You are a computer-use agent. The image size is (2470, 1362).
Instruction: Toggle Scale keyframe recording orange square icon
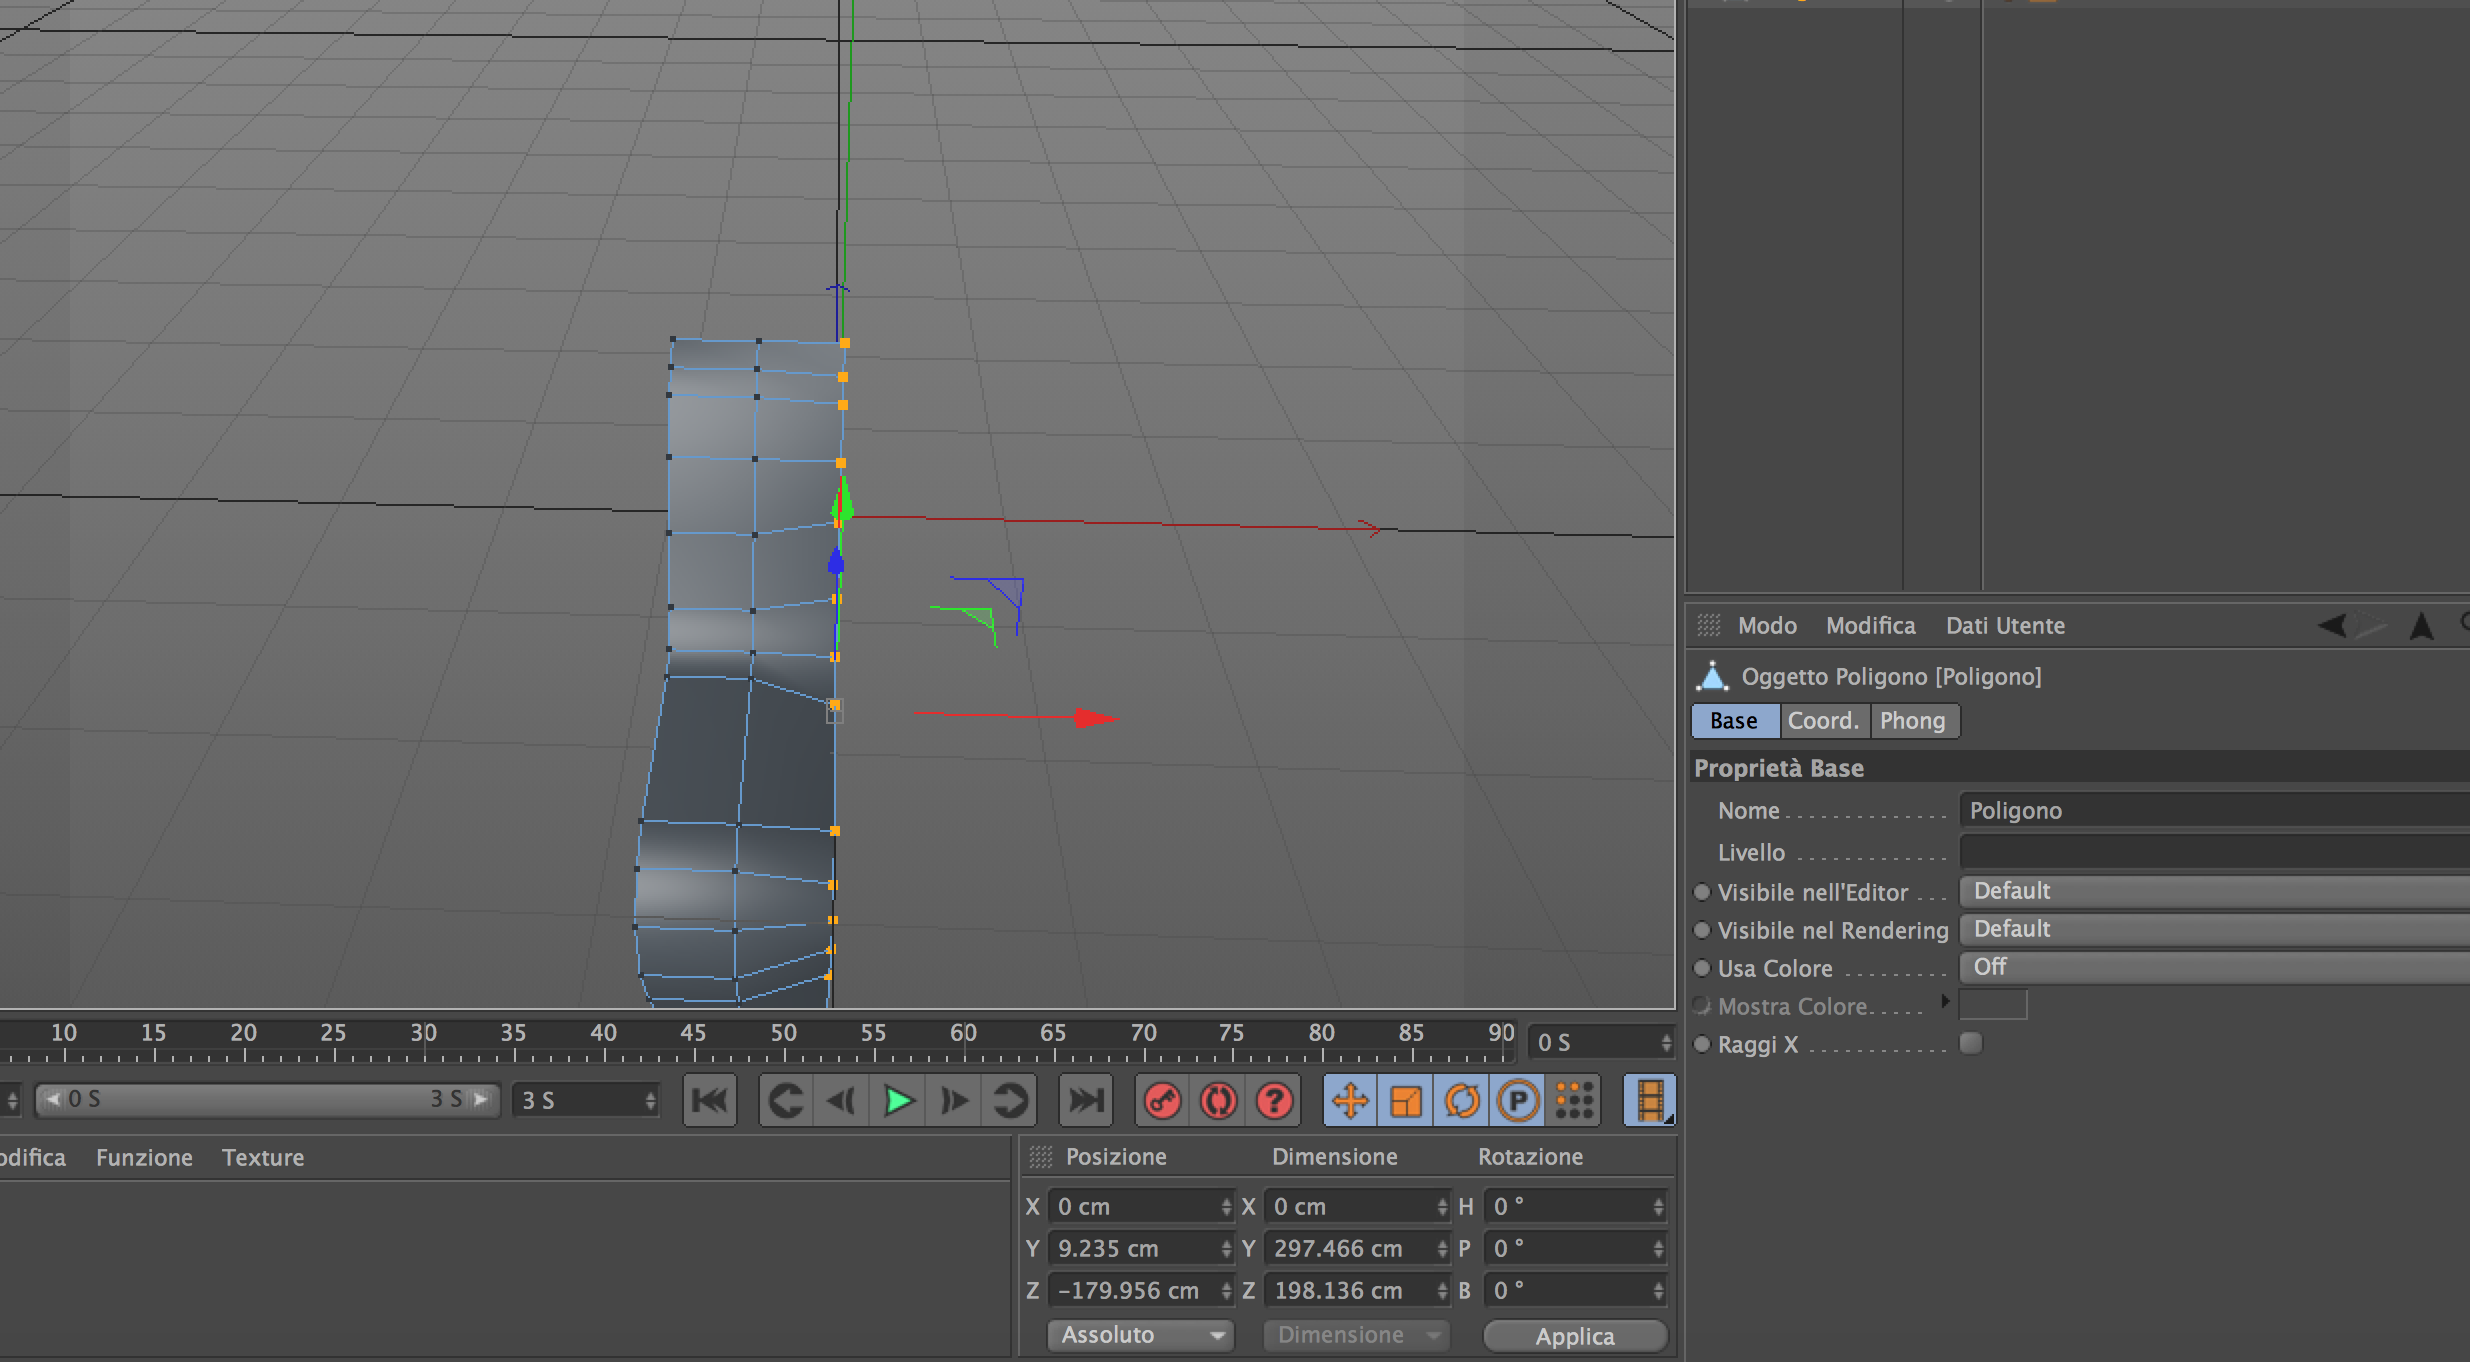click(1406, 1101)
